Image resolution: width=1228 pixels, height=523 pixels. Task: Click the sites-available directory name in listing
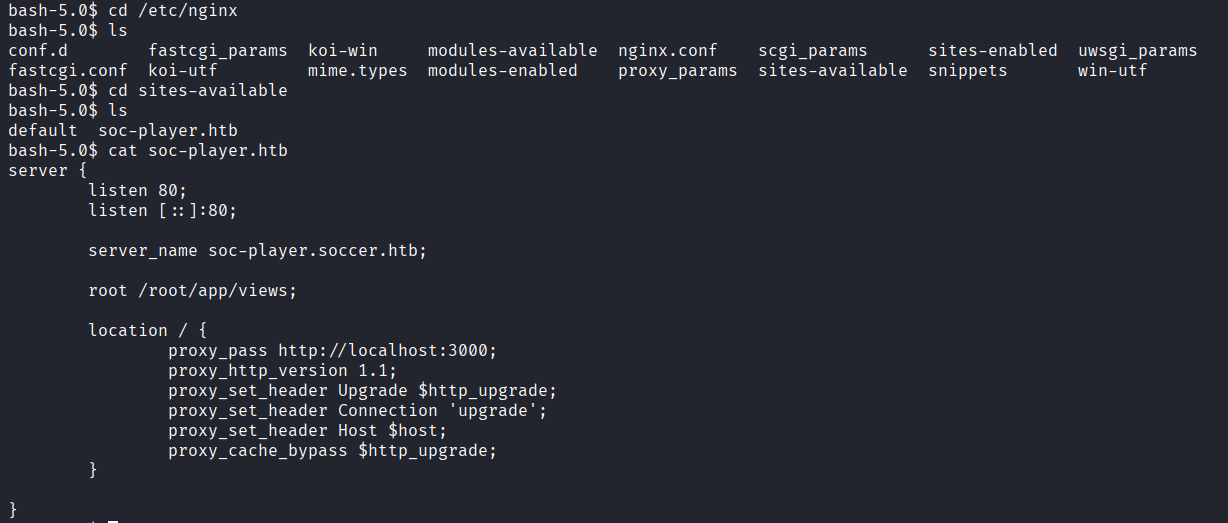click(833, 70)
